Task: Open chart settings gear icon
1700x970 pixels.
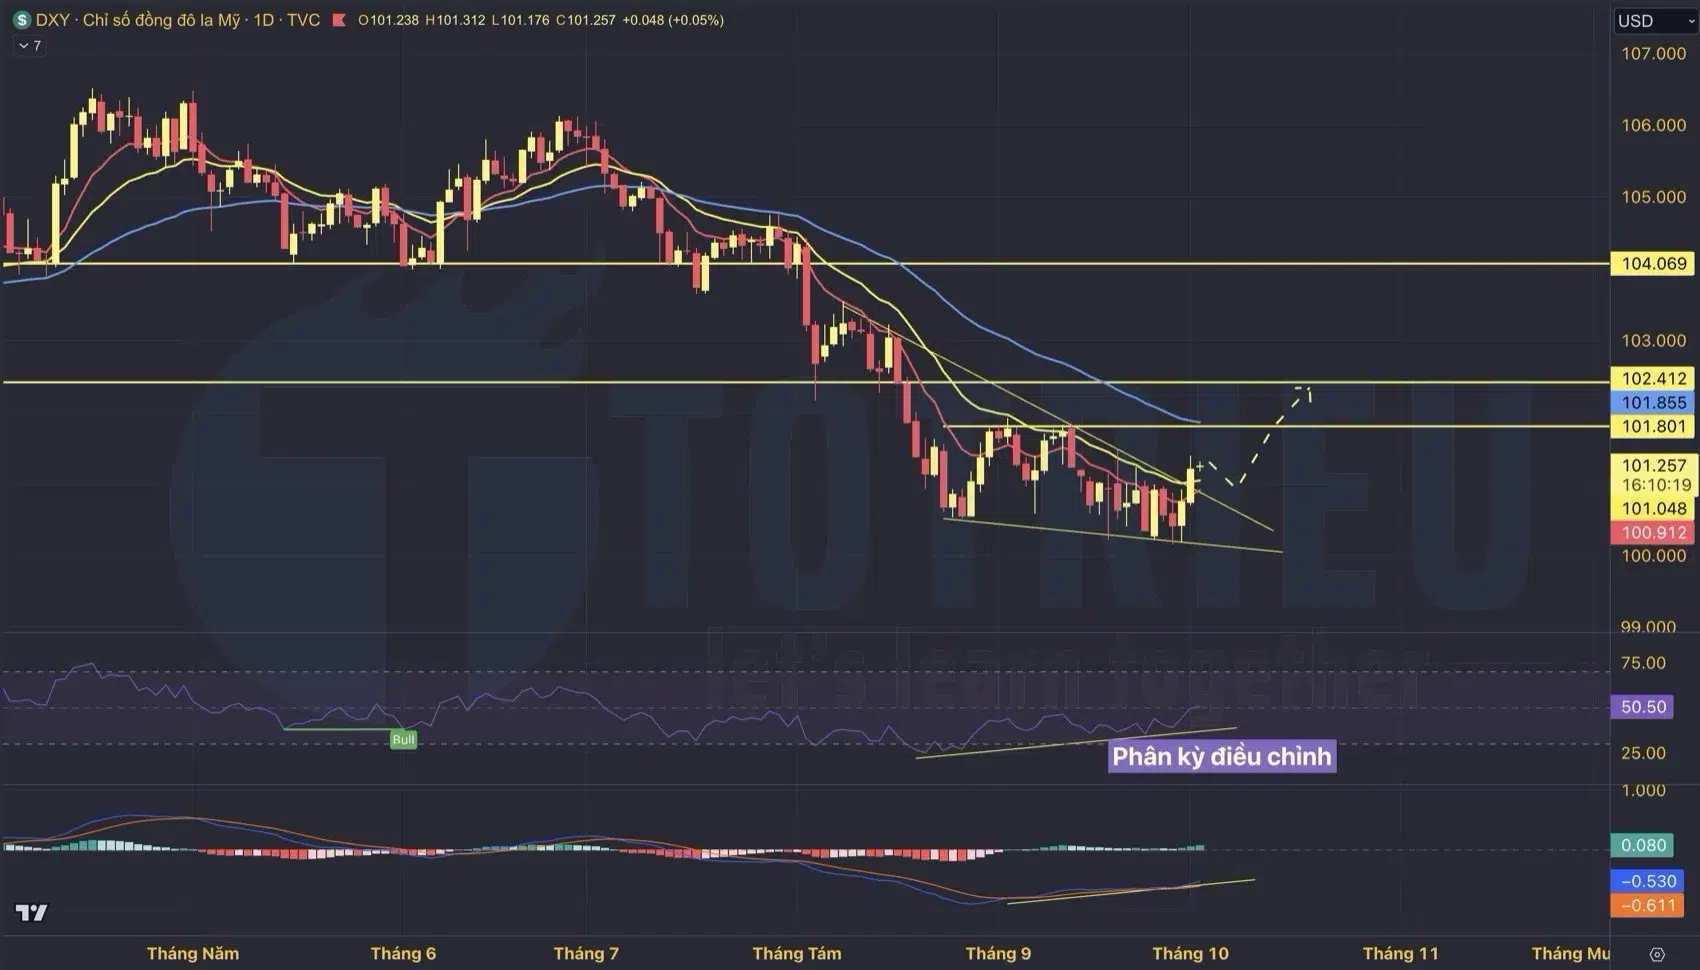Action: [x=1657, y=954]
